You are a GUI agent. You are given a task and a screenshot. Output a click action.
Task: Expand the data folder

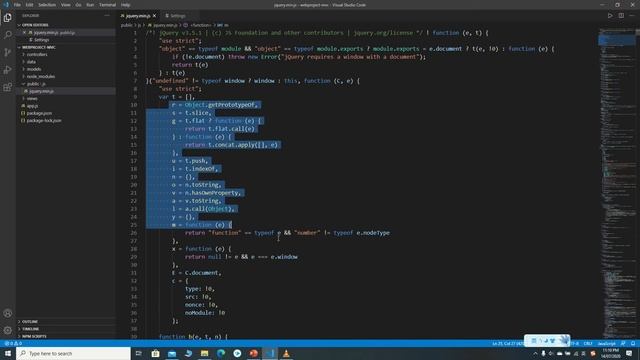[31, 62]
